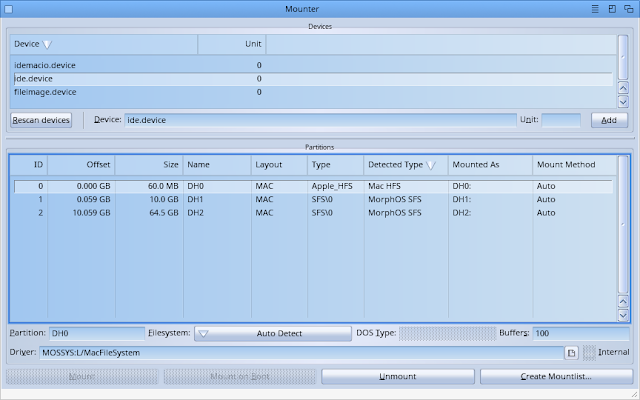Click the Add button
The height and width of the screenshot is (400, 640).
[609, 120]
